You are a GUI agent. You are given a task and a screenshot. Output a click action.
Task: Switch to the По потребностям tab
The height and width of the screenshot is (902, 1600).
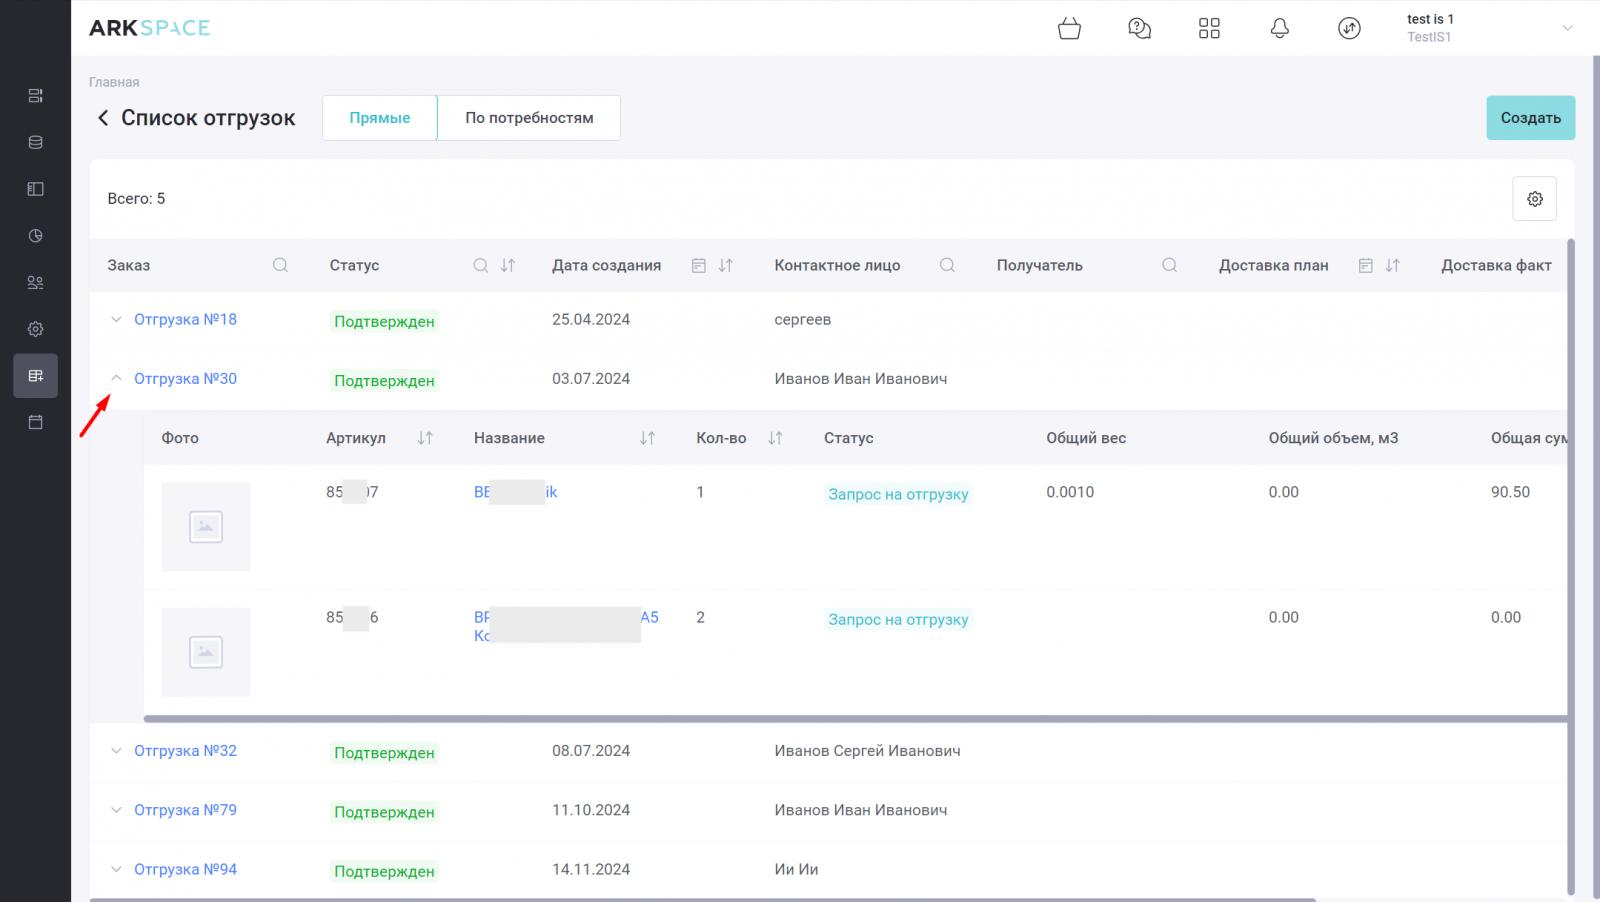529,118
